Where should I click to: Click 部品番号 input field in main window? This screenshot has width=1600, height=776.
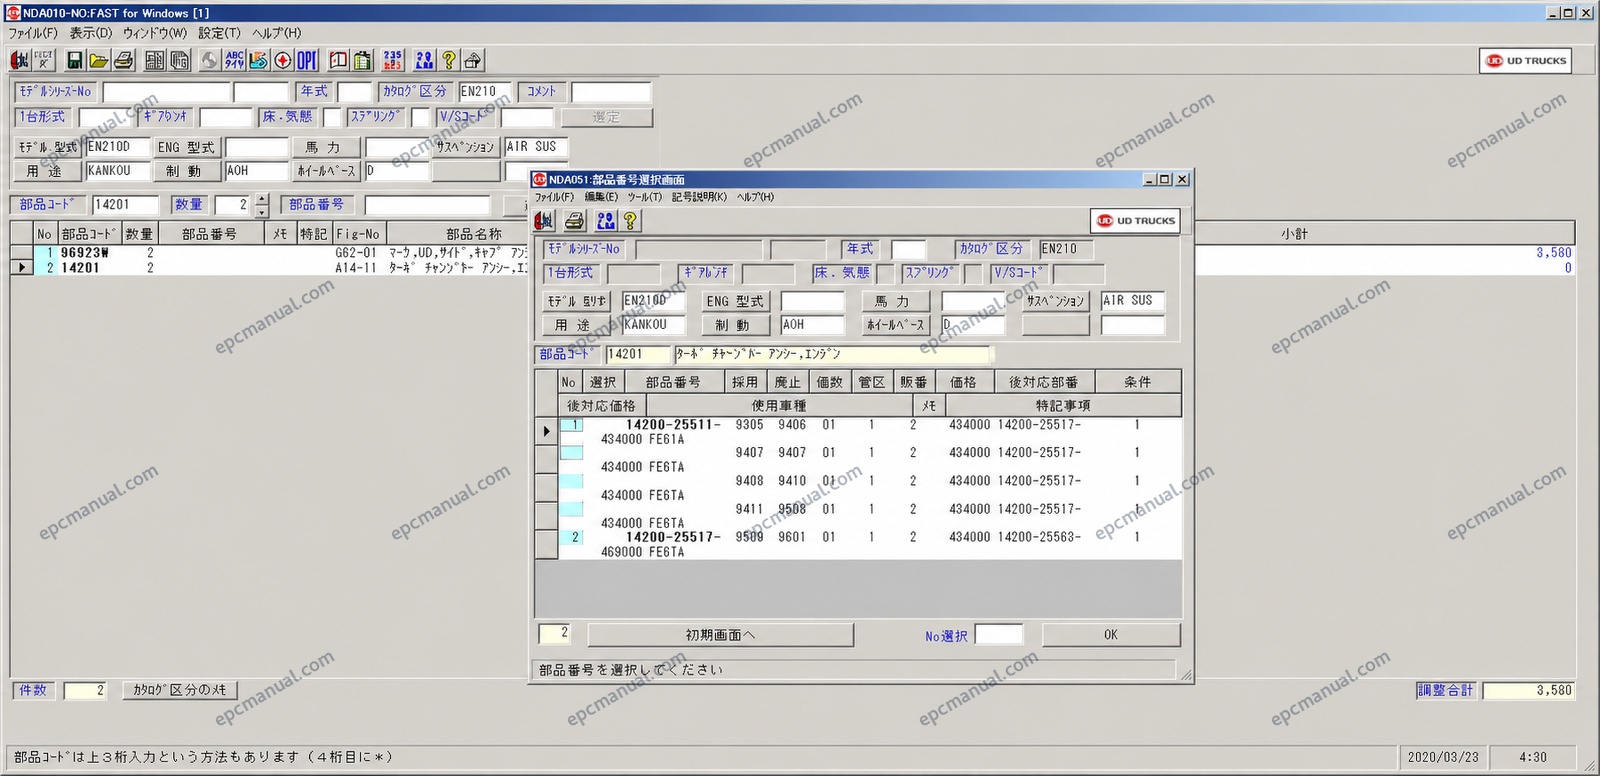(x=427, y=205)
